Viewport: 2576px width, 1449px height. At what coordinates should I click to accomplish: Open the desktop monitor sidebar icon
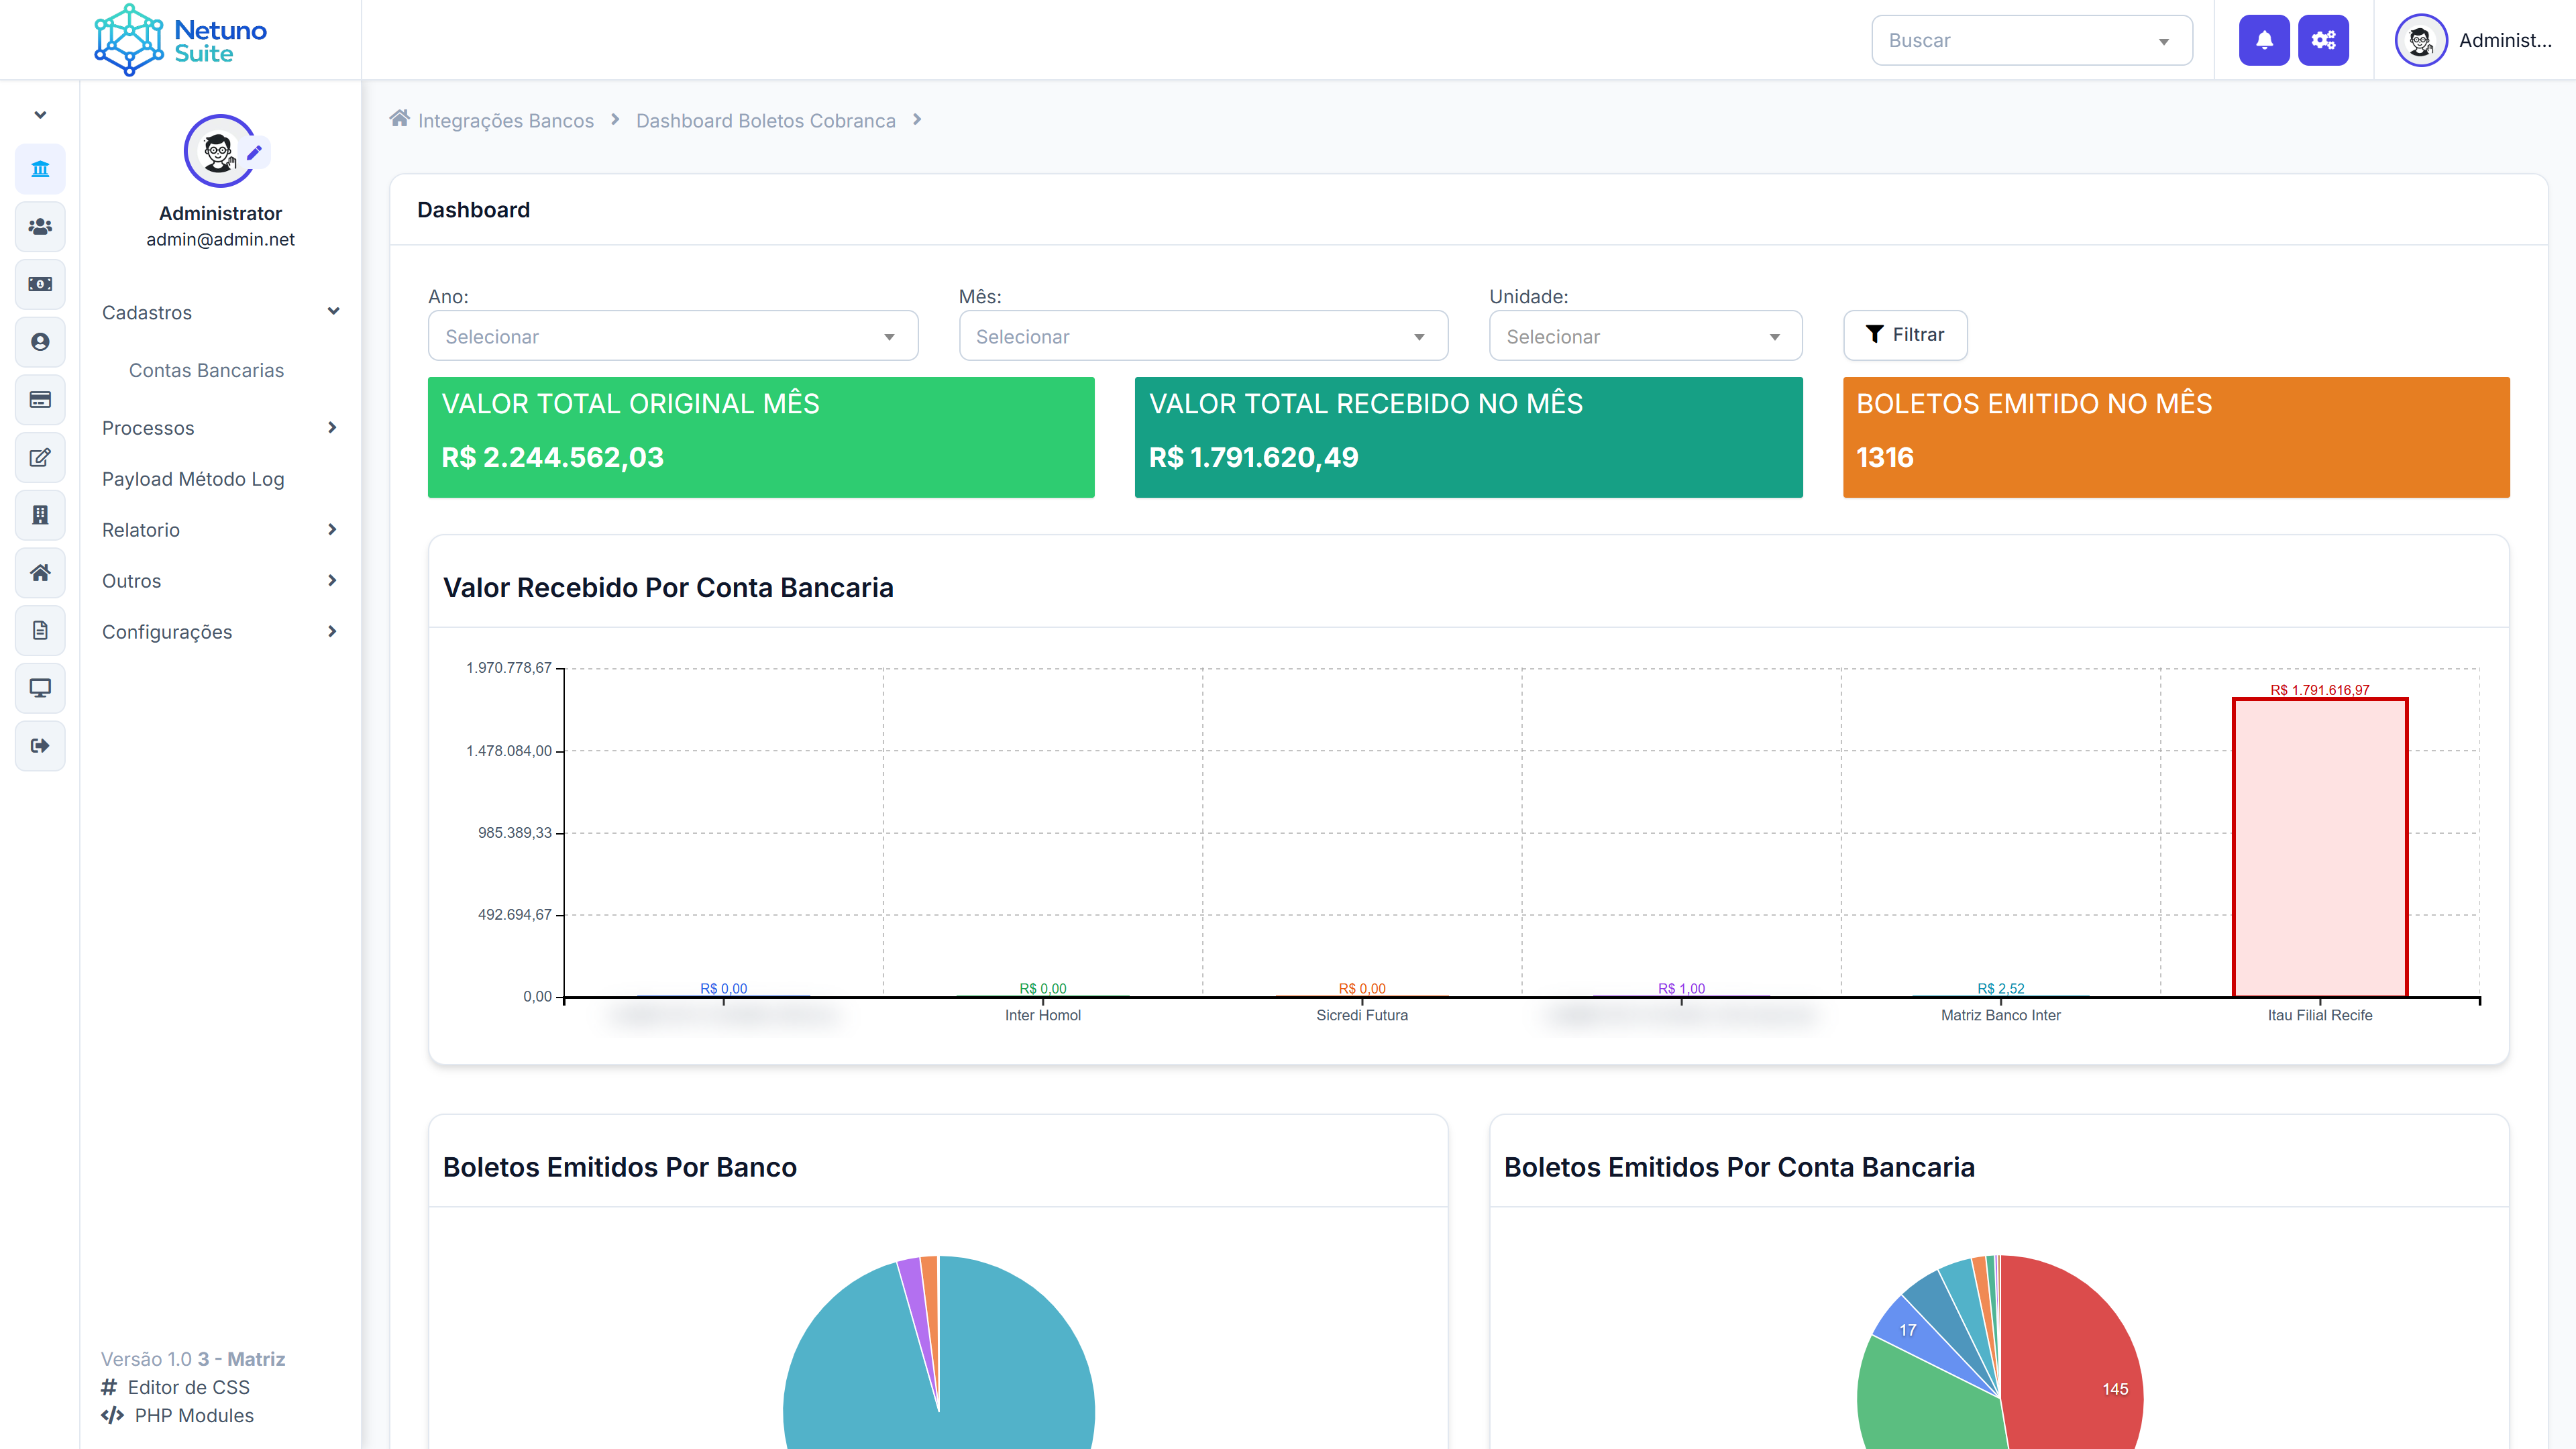tap(40, 688)
